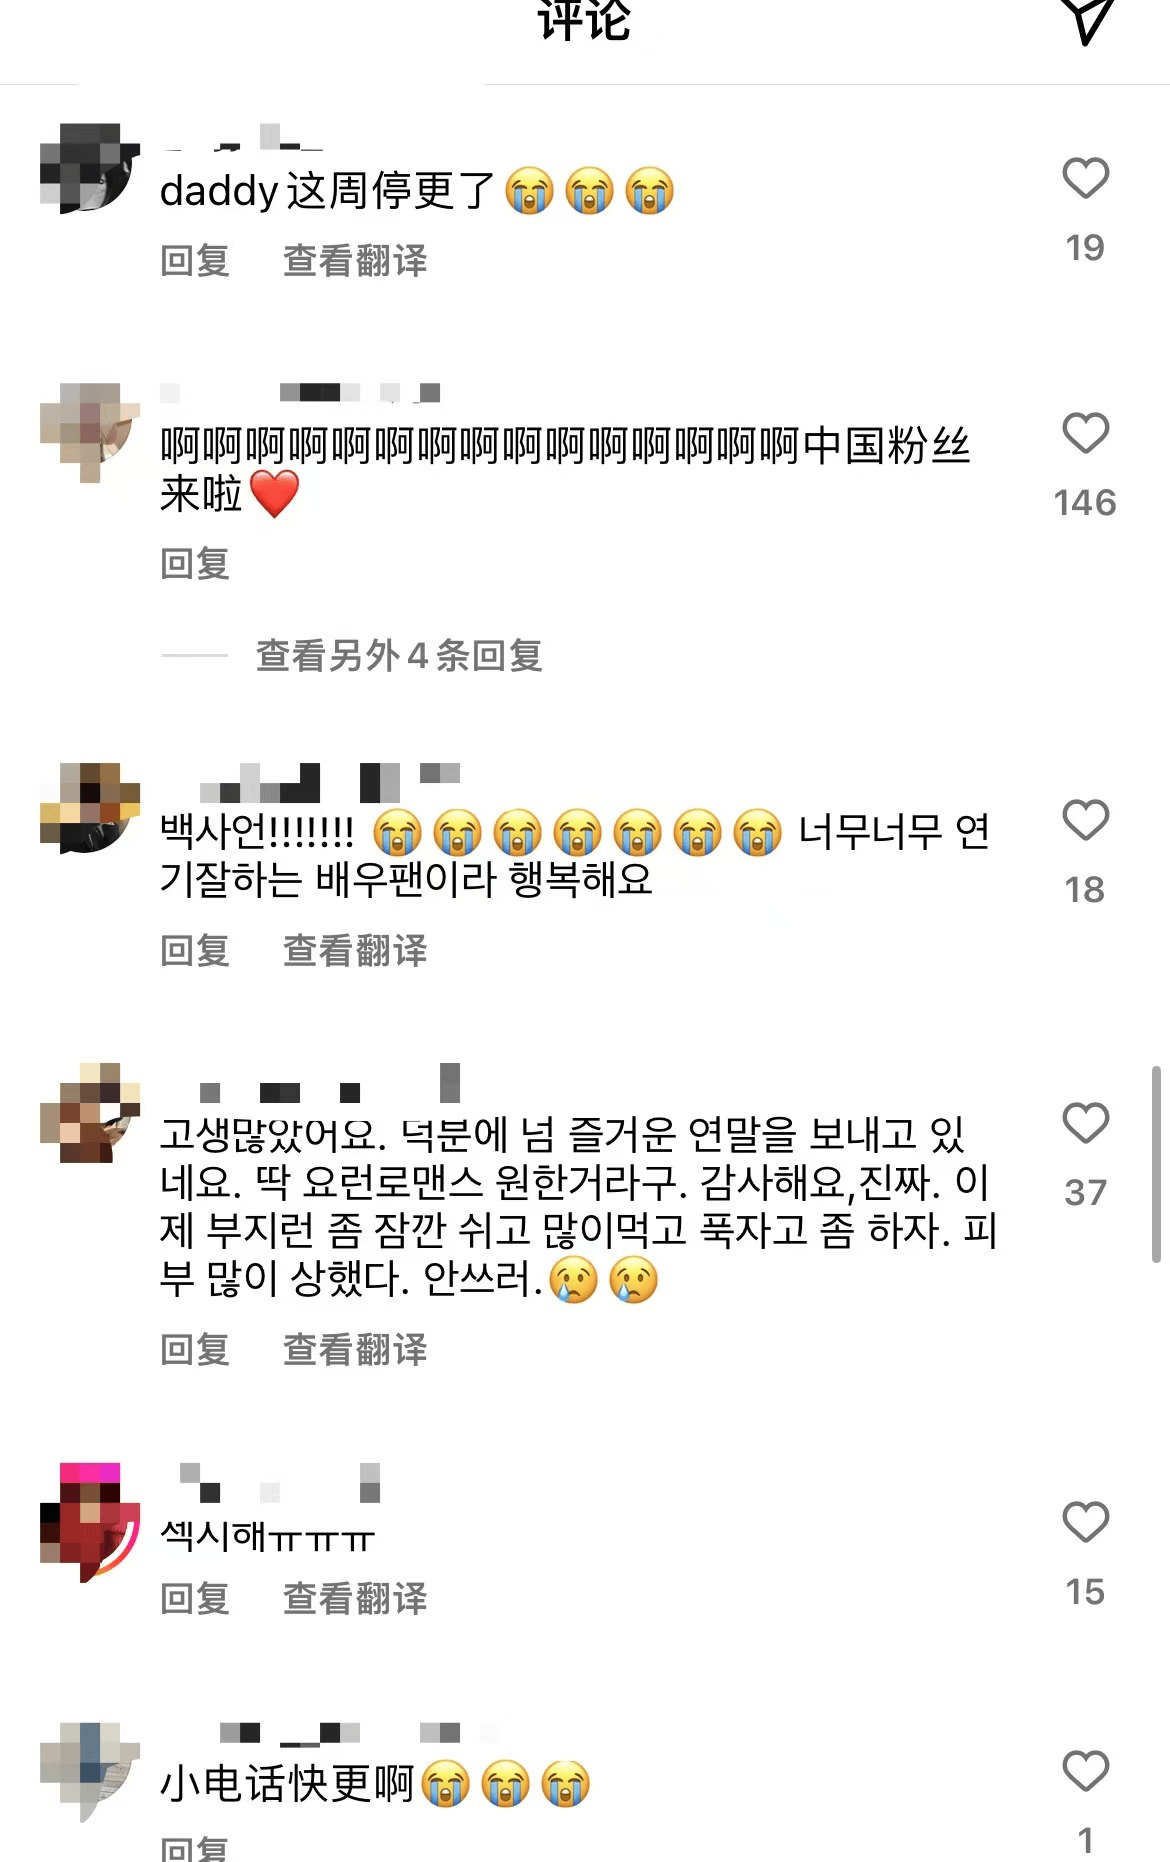Translate the '고생많았어요' comment
This screenshot has height=1862, width=1170.
[x=355, y=1350]
